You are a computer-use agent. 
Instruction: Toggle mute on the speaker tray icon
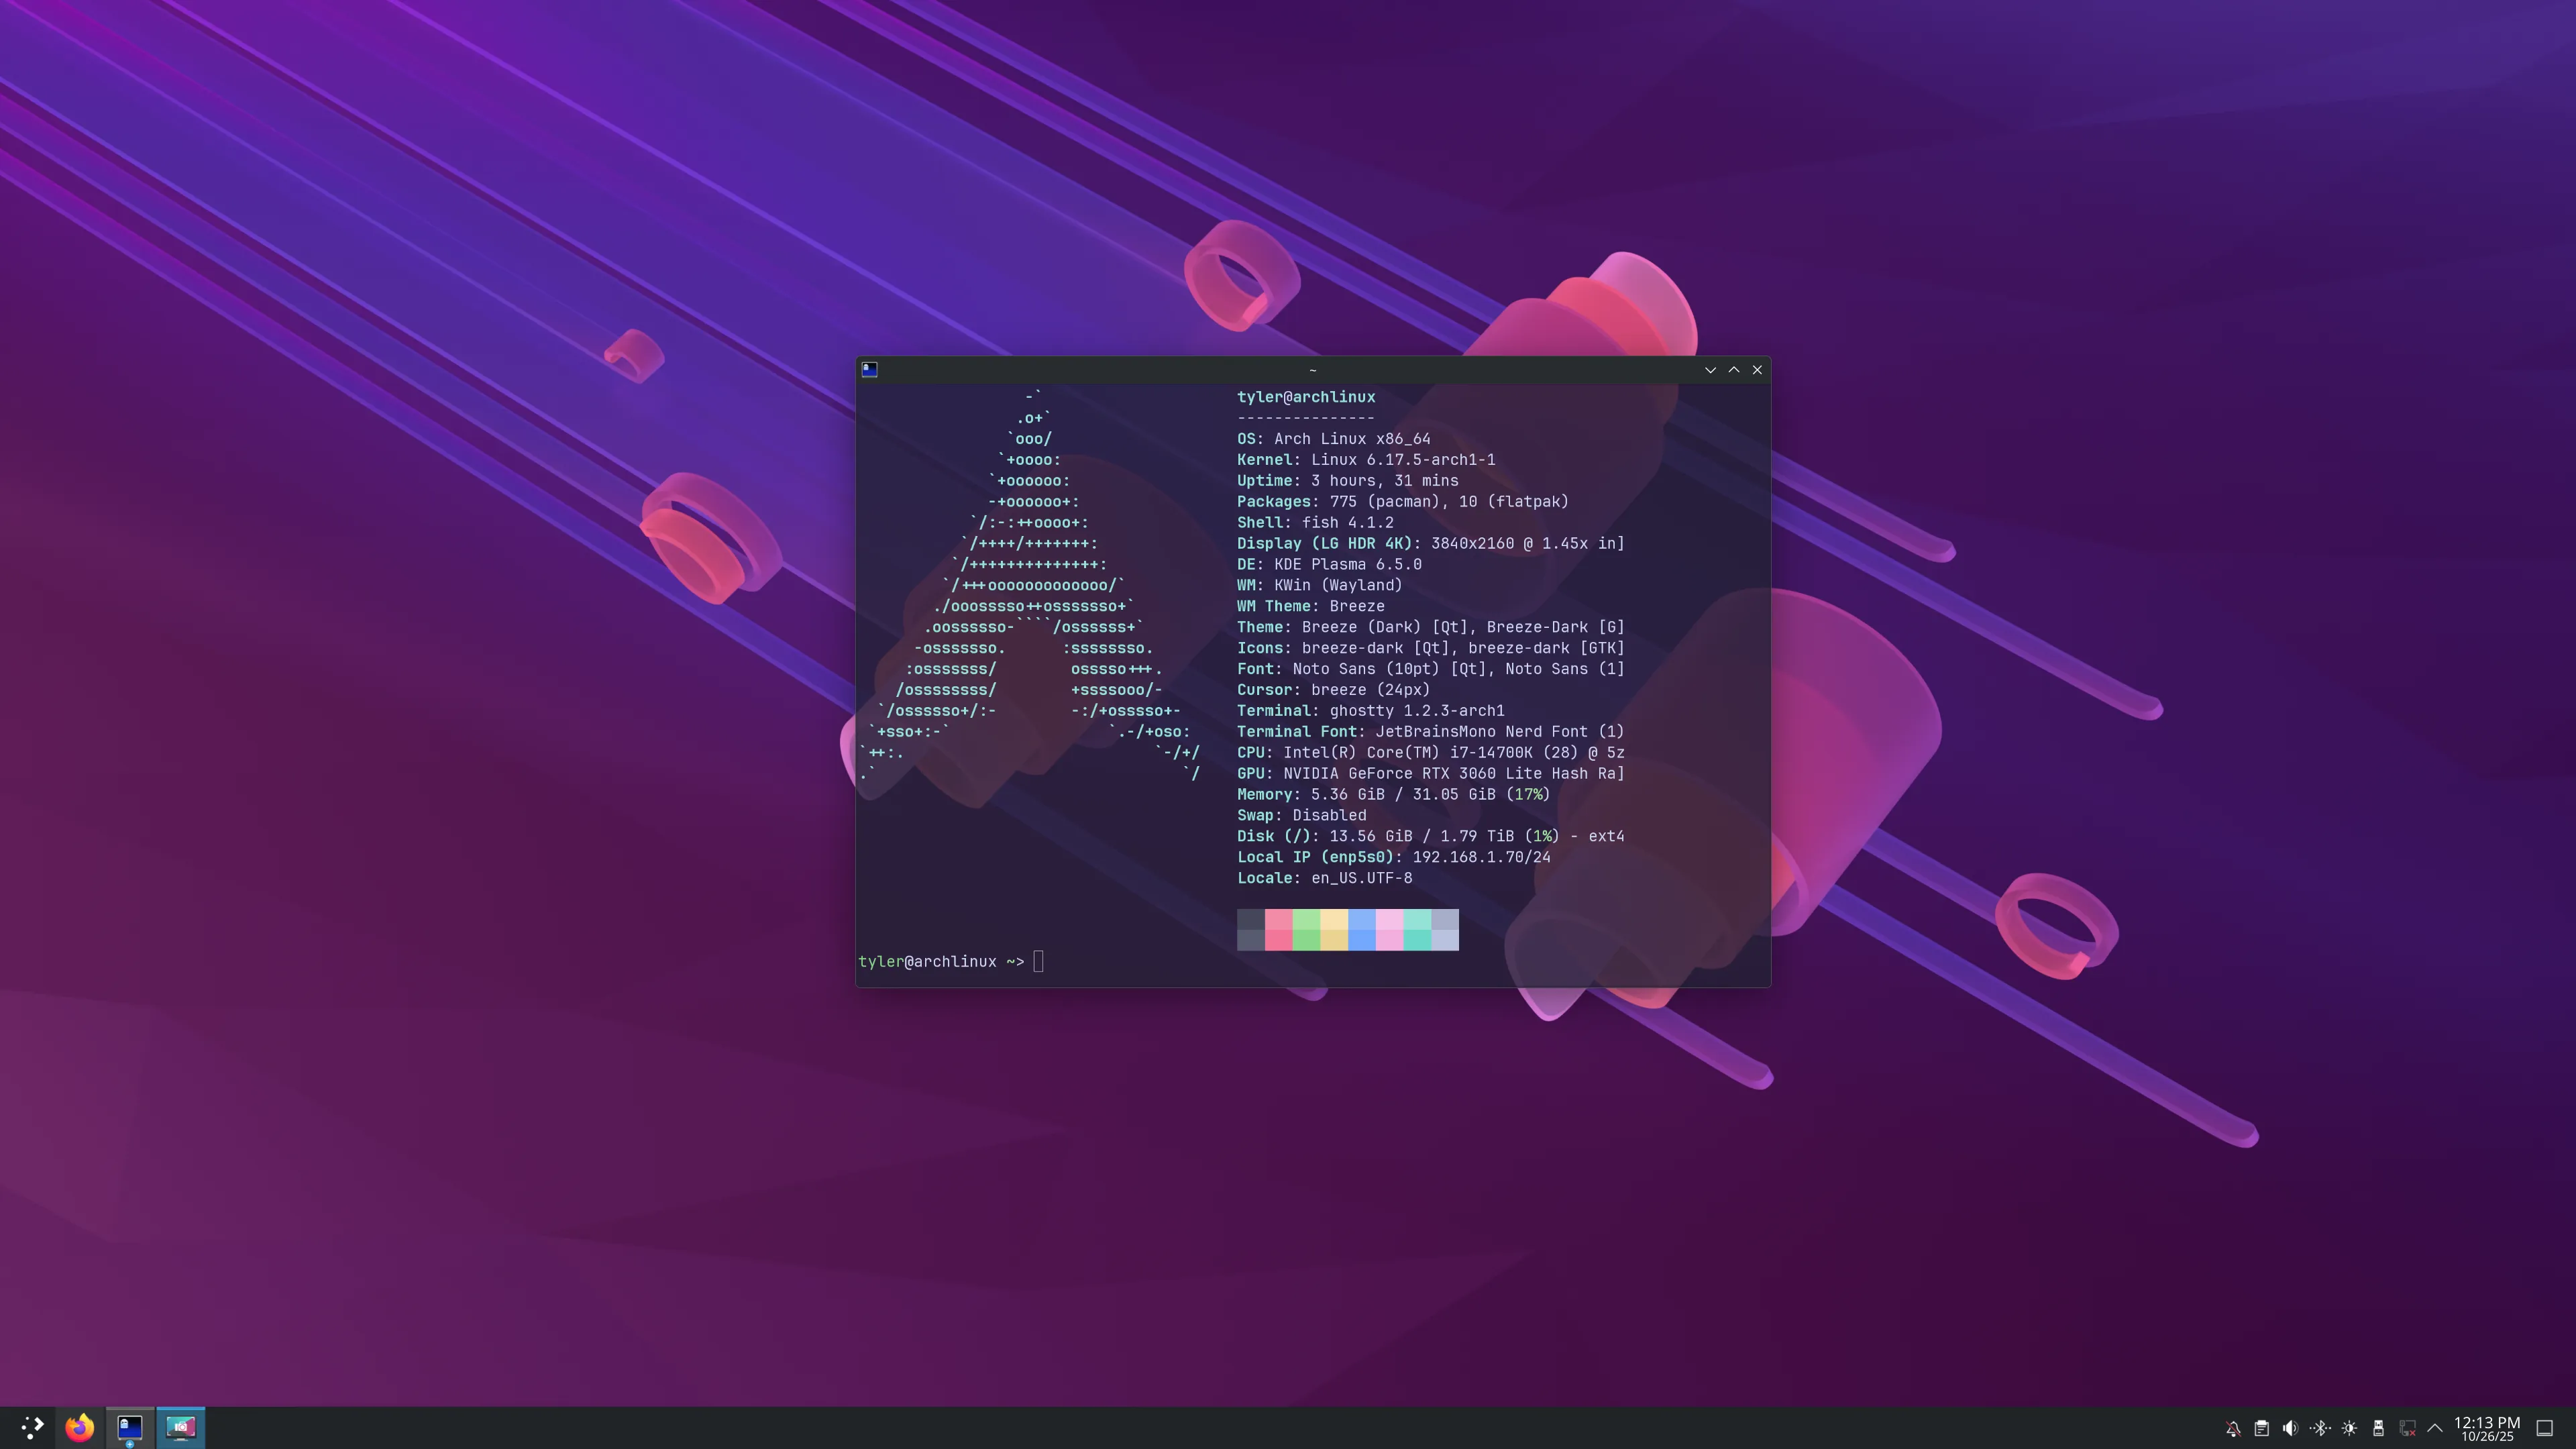(x=2290, y=1428)
